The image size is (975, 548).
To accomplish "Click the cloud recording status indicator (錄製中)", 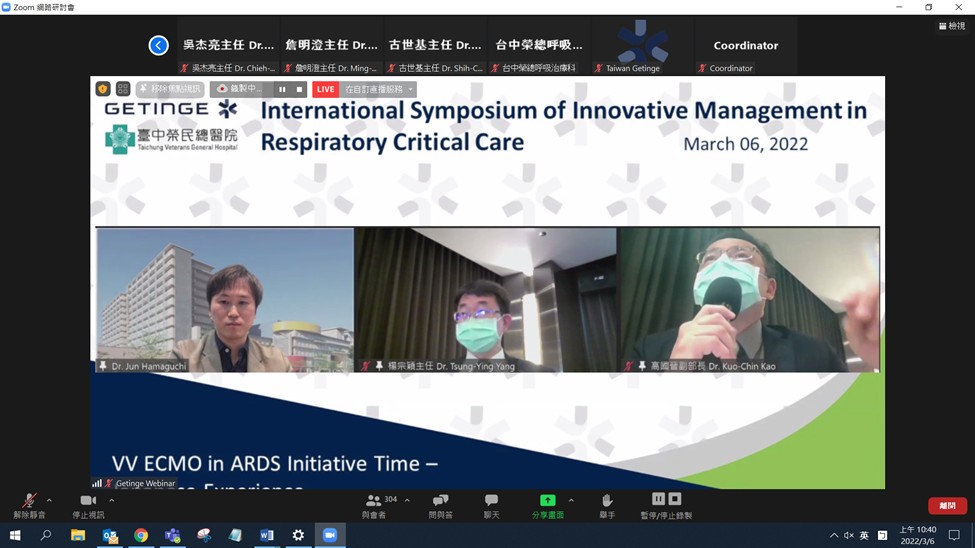I will 241,89.
